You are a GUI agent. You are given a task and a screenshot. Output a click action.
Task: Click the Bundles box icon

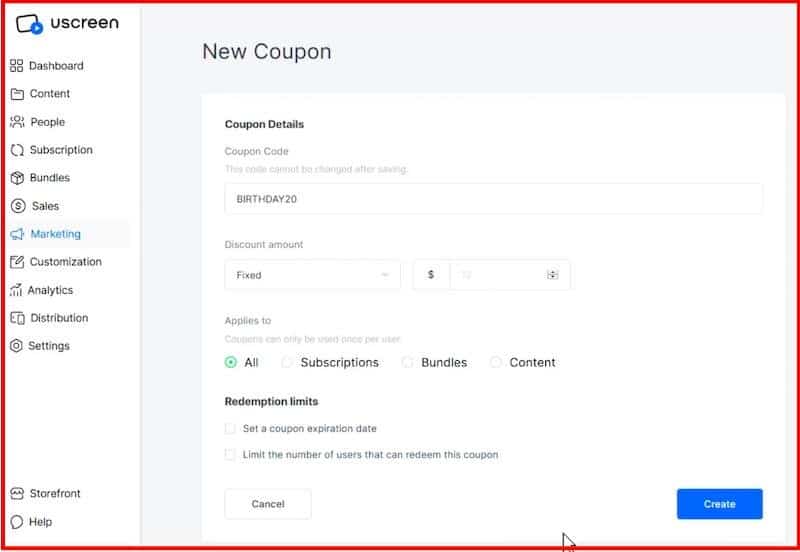click(17, 178)
